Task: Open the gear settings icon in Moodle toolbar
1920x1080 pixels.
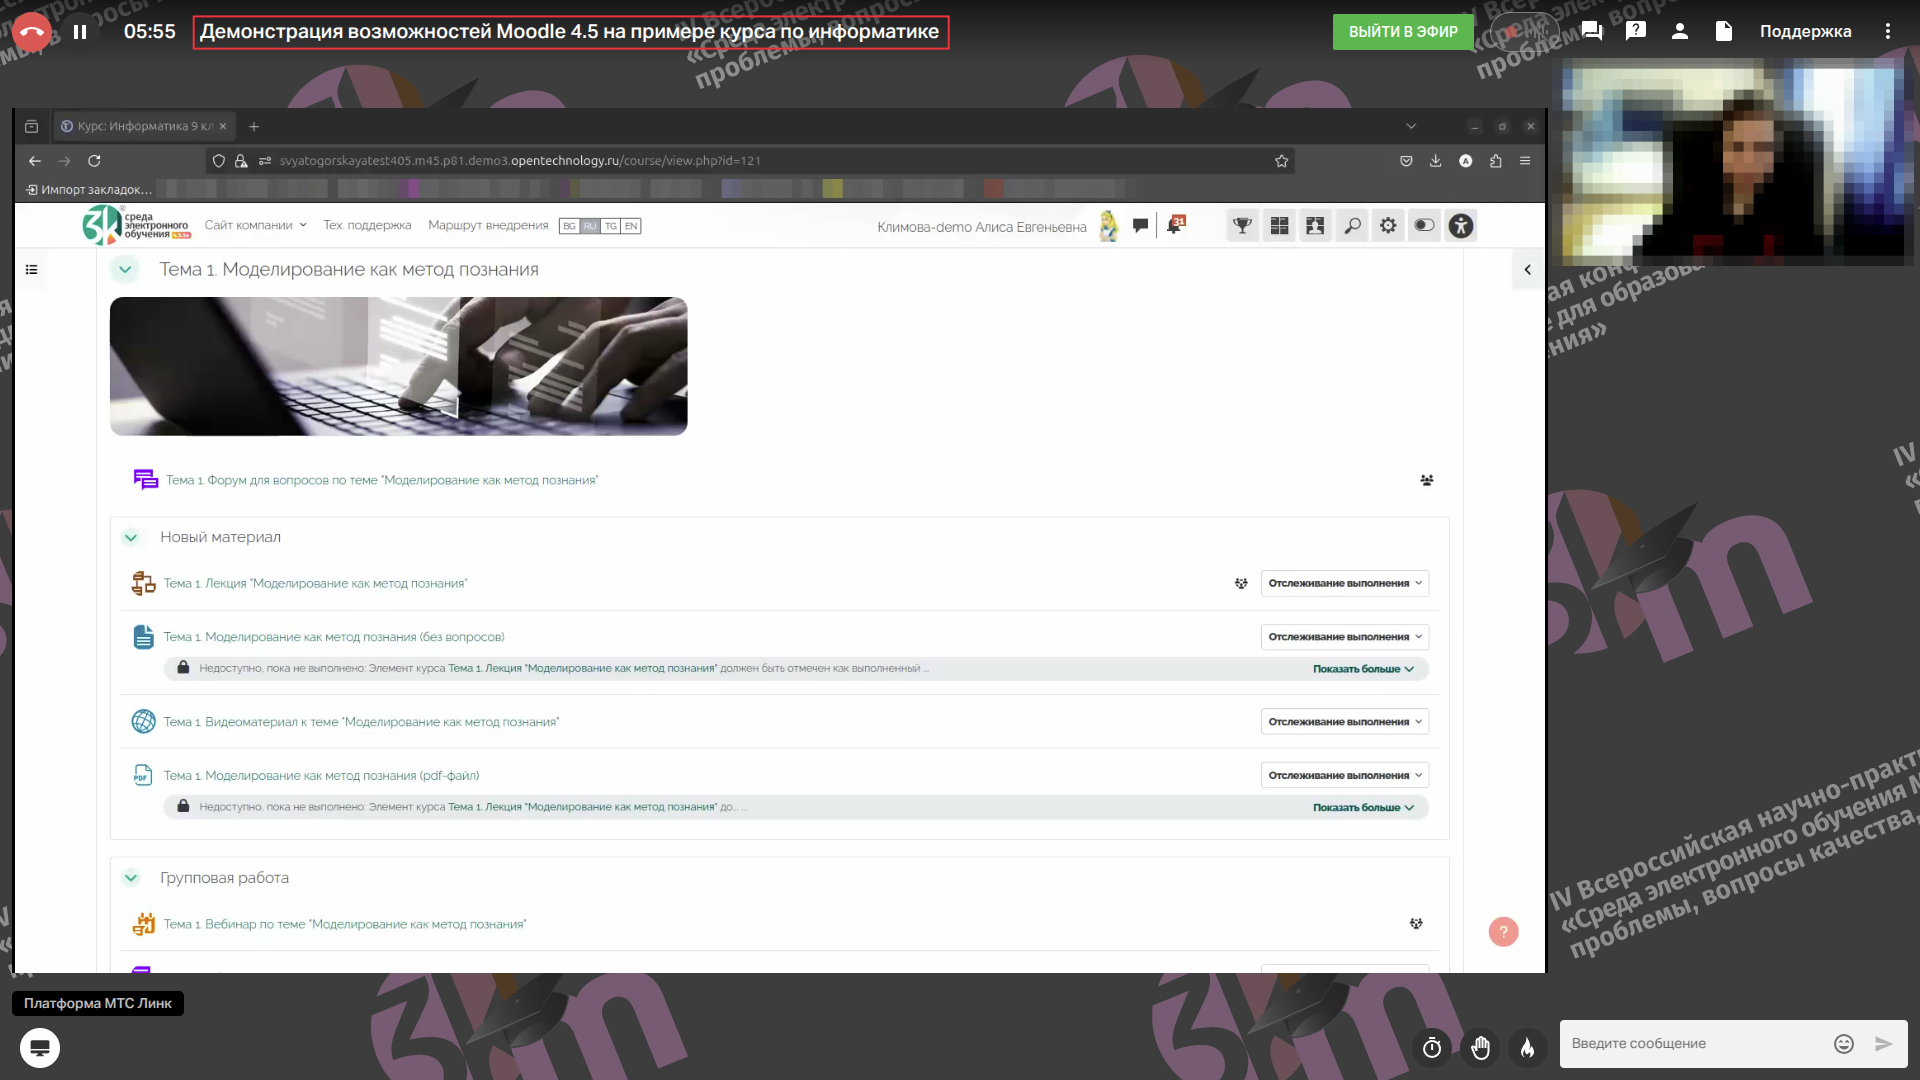Action: point(1388,226)
